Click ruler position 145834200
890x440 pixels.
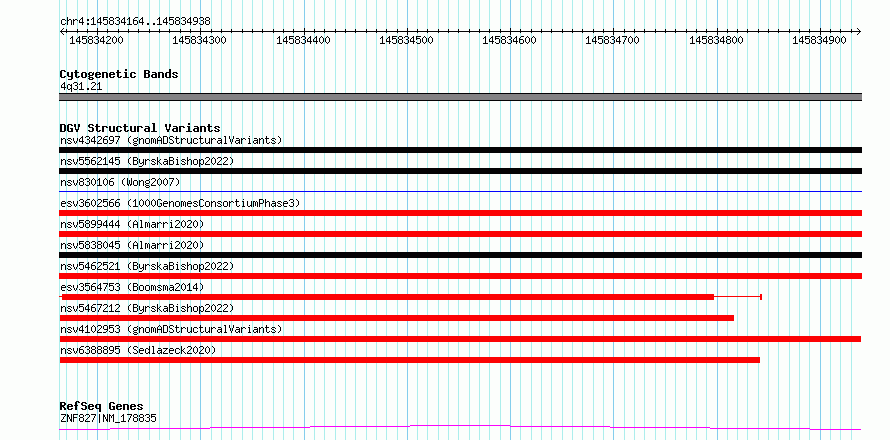pyautogui.click(x=96, y=40)
